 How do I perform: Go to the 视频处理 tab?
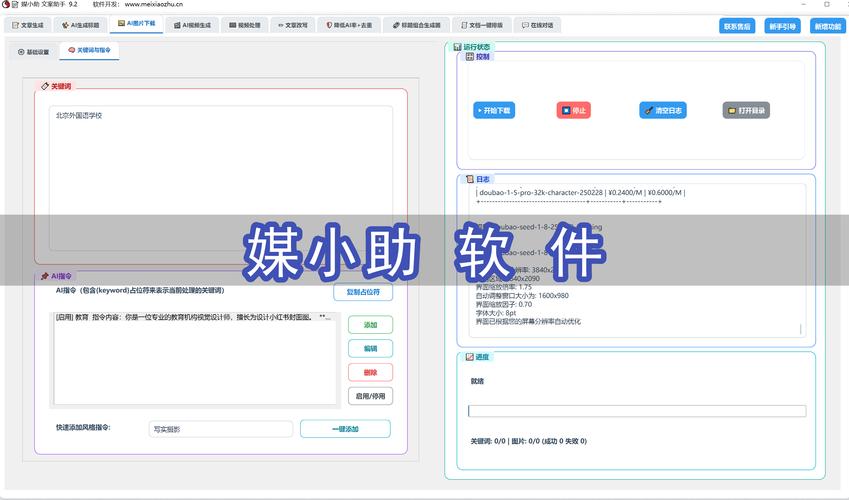coord(245,25)
